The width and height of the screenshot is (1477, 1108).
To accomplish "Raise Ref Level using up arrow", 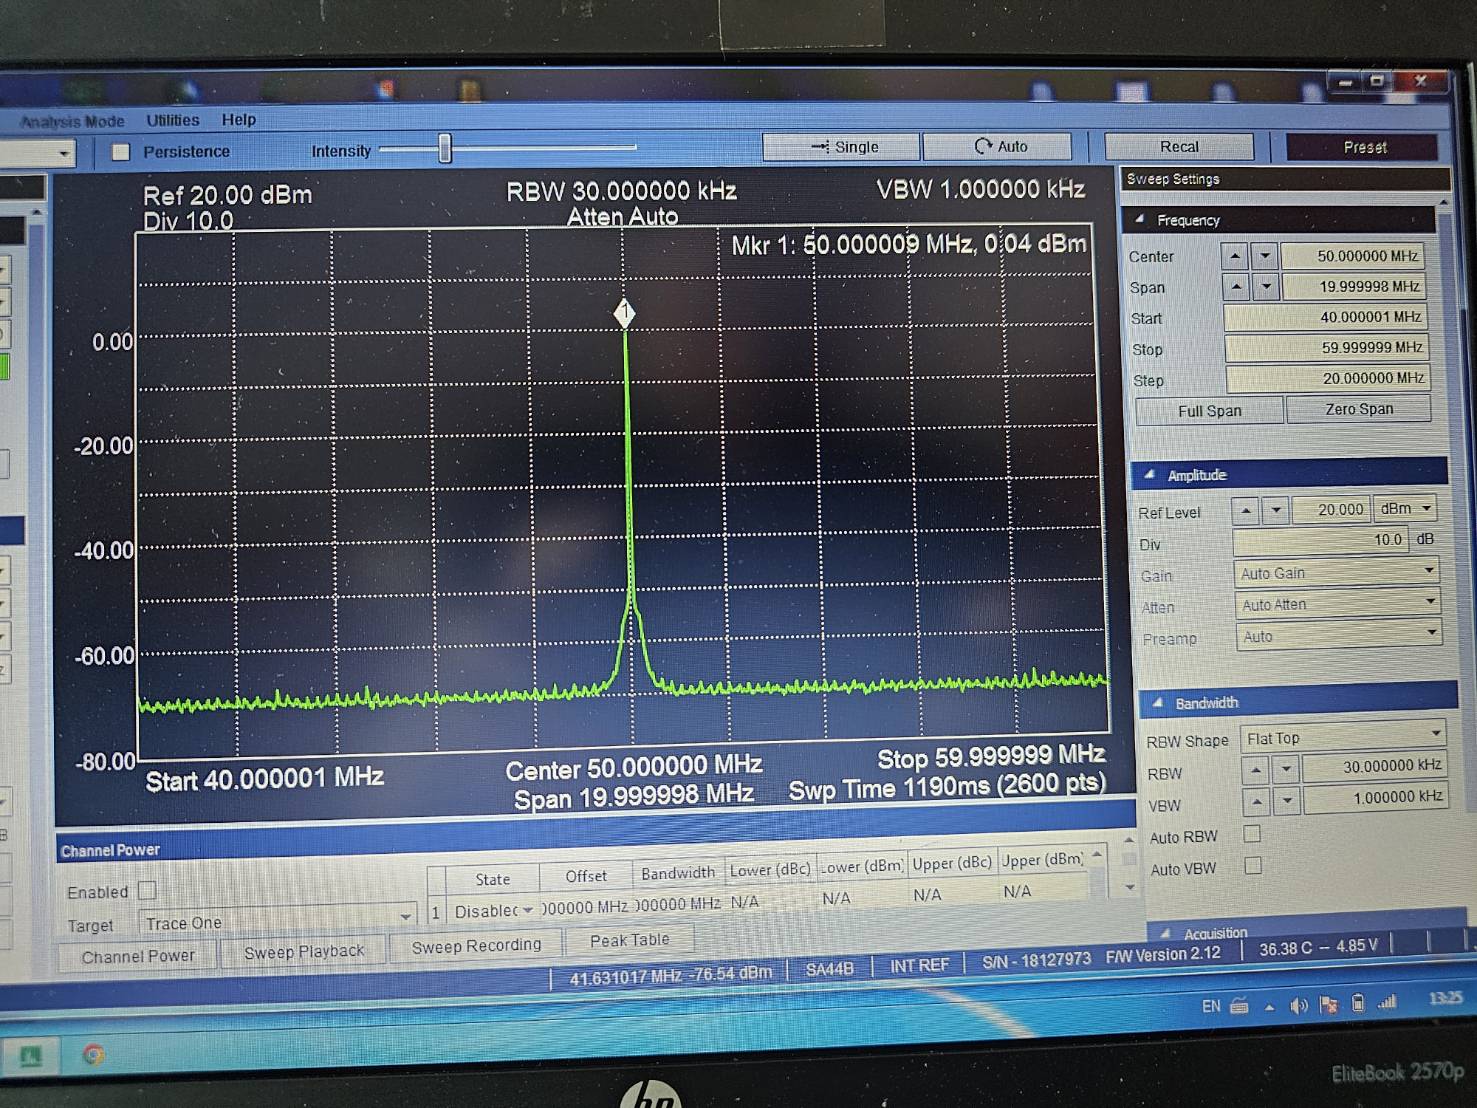I will click(x=1246, y=511).
